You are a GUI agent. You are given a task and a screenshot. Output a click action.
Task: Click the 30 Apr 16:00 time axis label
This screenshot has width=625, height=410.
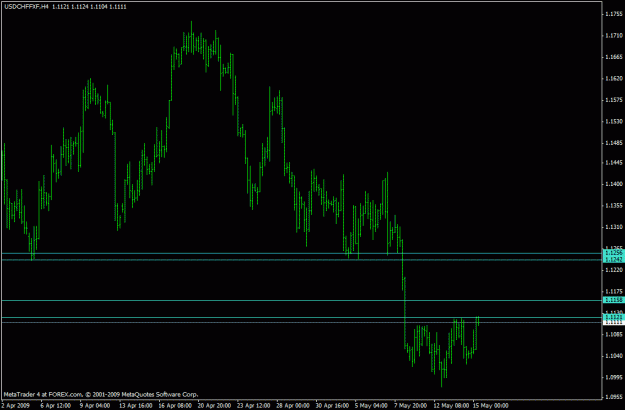tap(332, 406)
